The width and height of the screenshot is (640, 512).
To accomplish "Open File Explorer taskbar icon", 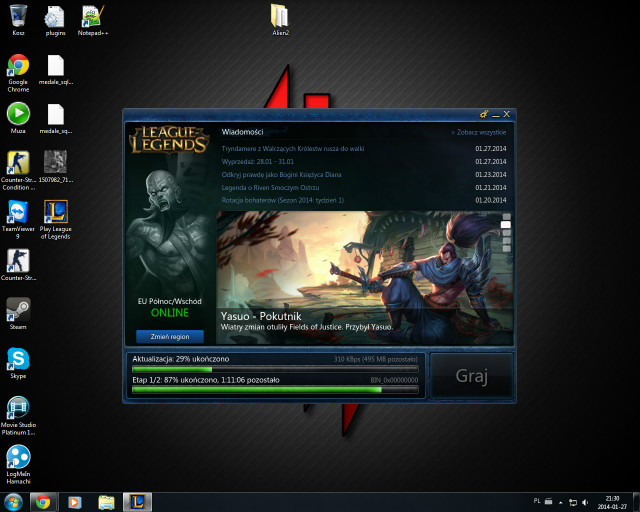I will pyautogui.click(x=106, y=502).
